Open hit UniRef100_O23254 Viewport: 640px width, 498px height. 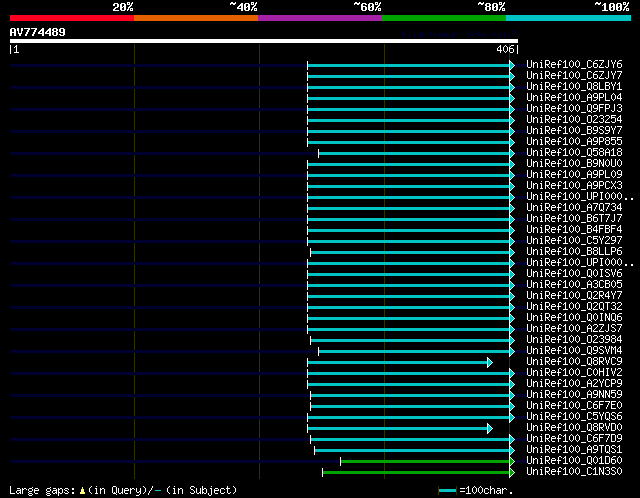click(x=574, y=119)
